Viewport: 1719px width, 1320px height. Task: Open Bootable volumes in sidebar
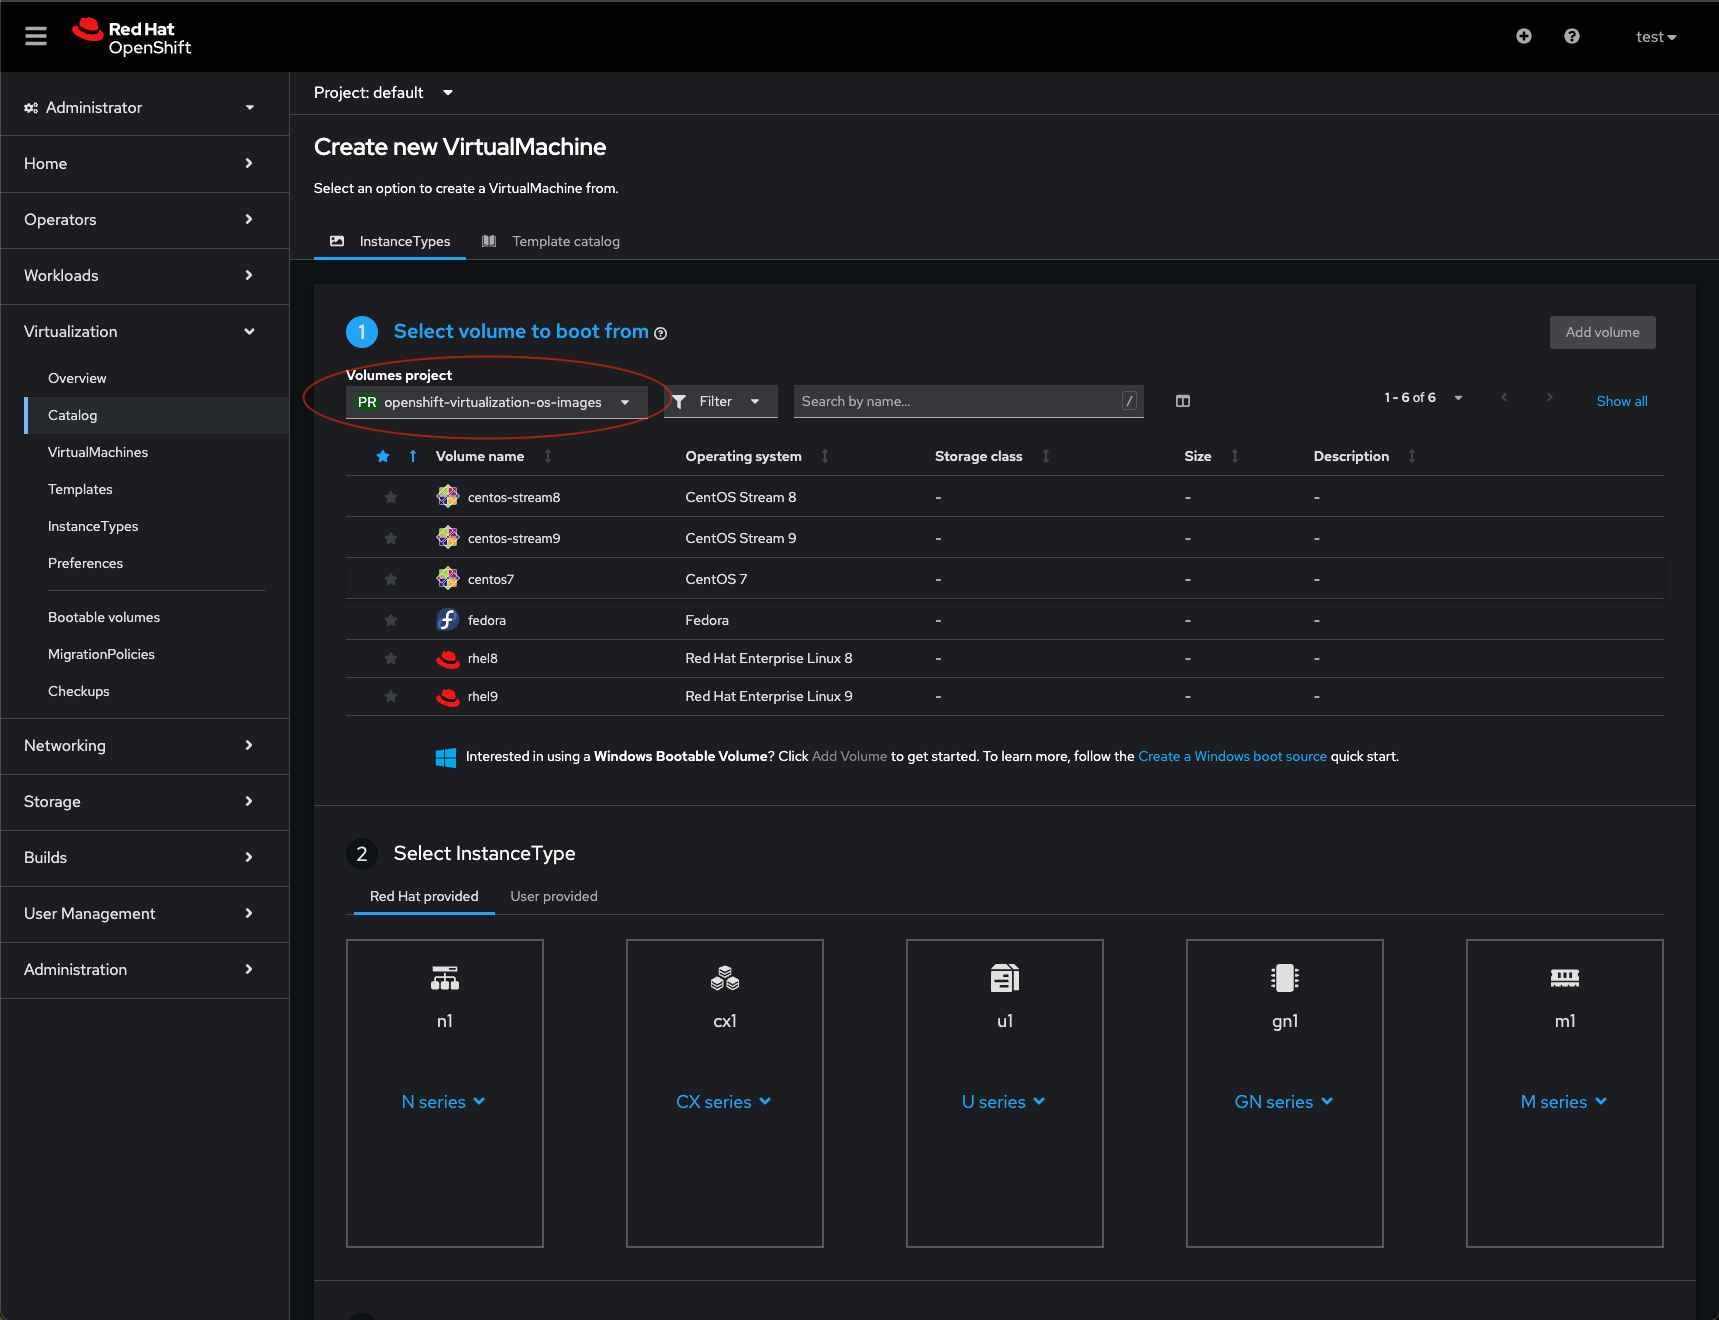104,617
